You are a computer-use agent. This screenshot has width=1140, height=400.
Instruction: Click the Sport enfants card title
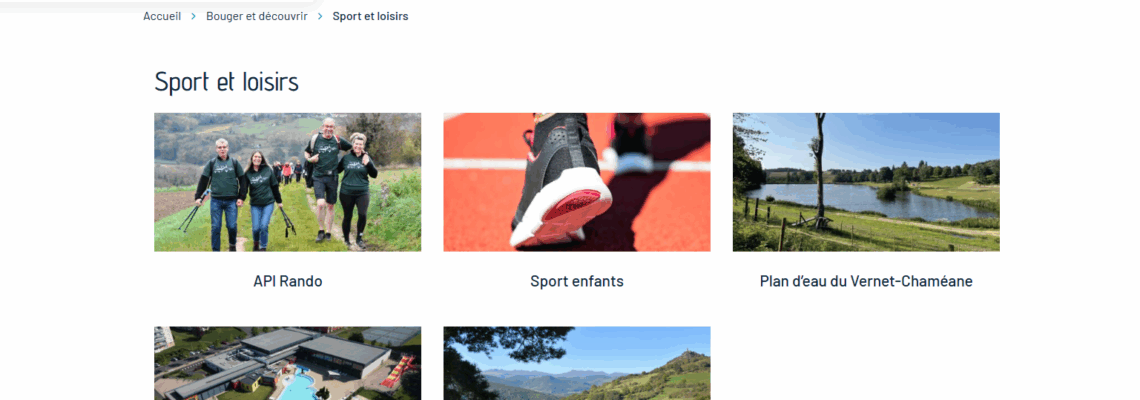click(576, 281)
